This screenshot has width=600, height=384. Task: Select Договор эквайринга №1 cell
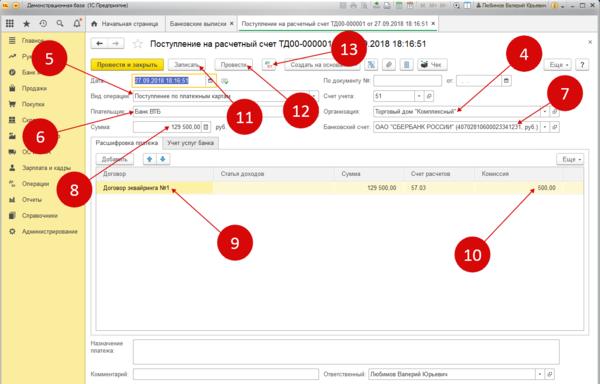point(155,188)
